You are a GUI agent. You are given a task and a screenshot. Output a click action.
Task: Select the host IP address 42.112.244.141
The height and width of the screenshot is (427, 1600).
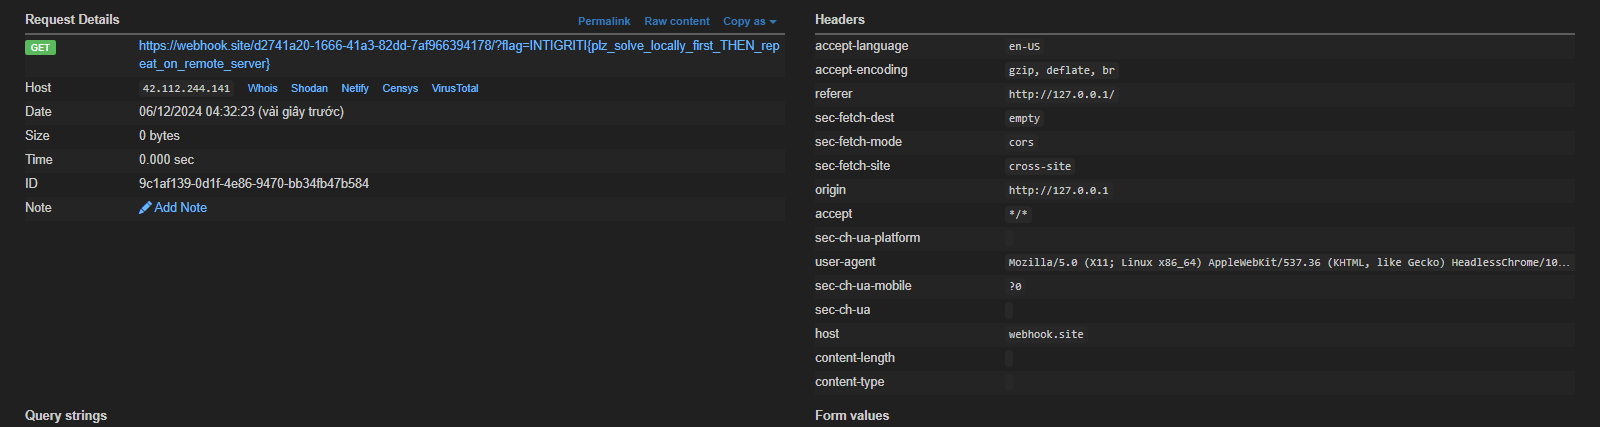click(186, 89)
